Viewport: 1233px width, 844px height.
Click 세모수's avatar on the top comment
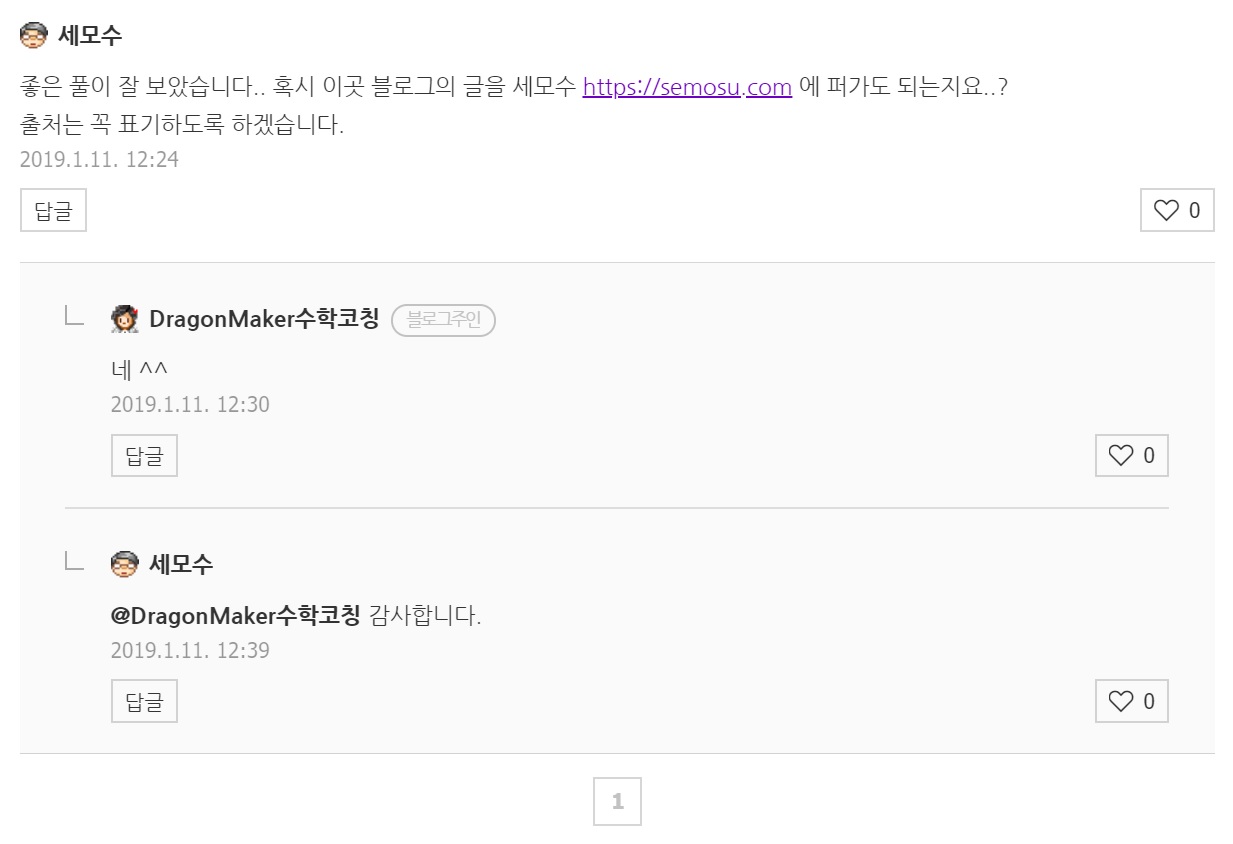click(x=34, y=36)
